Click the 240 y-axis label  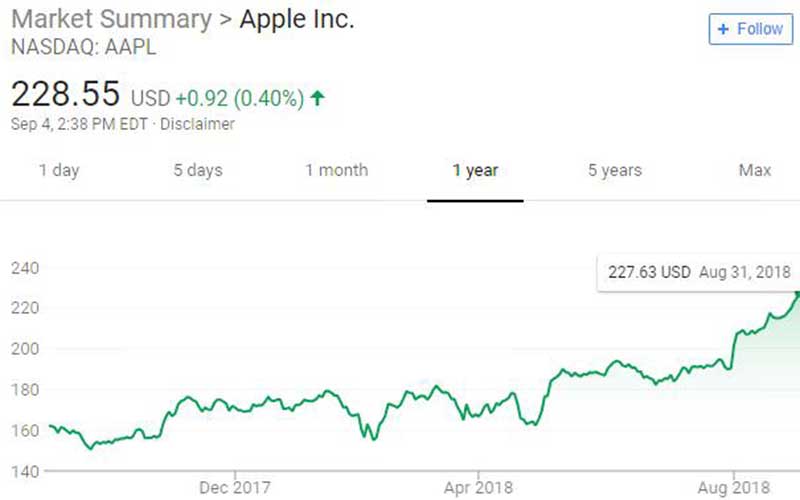coord(25,268)
